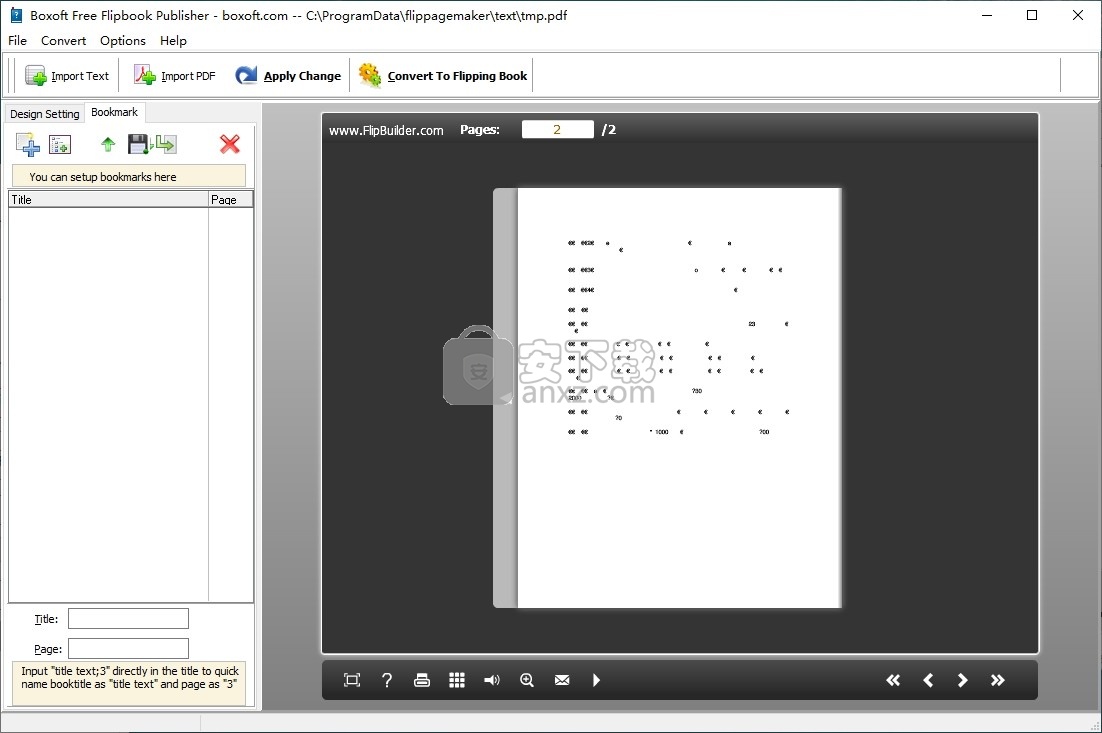The image size is (1102, 733).
Task: Jump to last page double-right arrow
Action: click(998, 680)
